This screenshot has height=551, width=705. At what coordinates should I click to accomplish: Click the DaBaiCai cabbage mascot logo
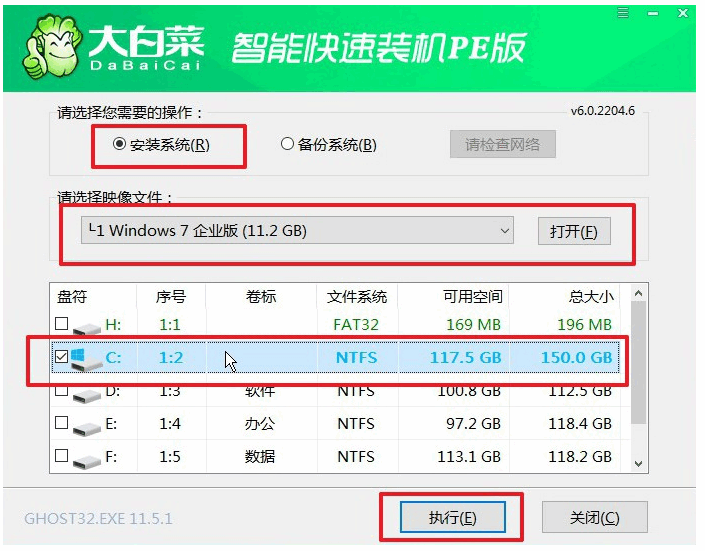tap(52, 49)
